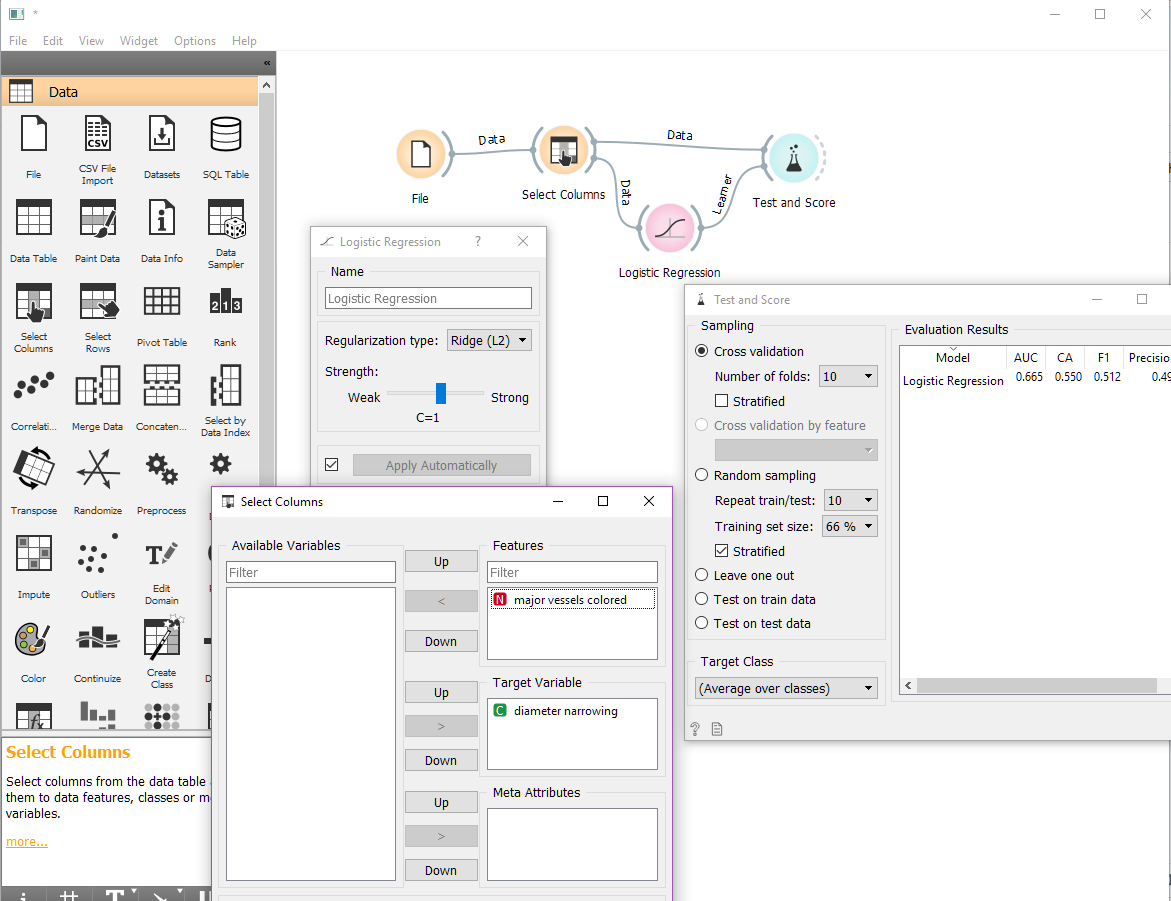The width and height of the screenshot is (1171, 901).
Task: Open the Target Class combo box
Action: click(786, 688)
